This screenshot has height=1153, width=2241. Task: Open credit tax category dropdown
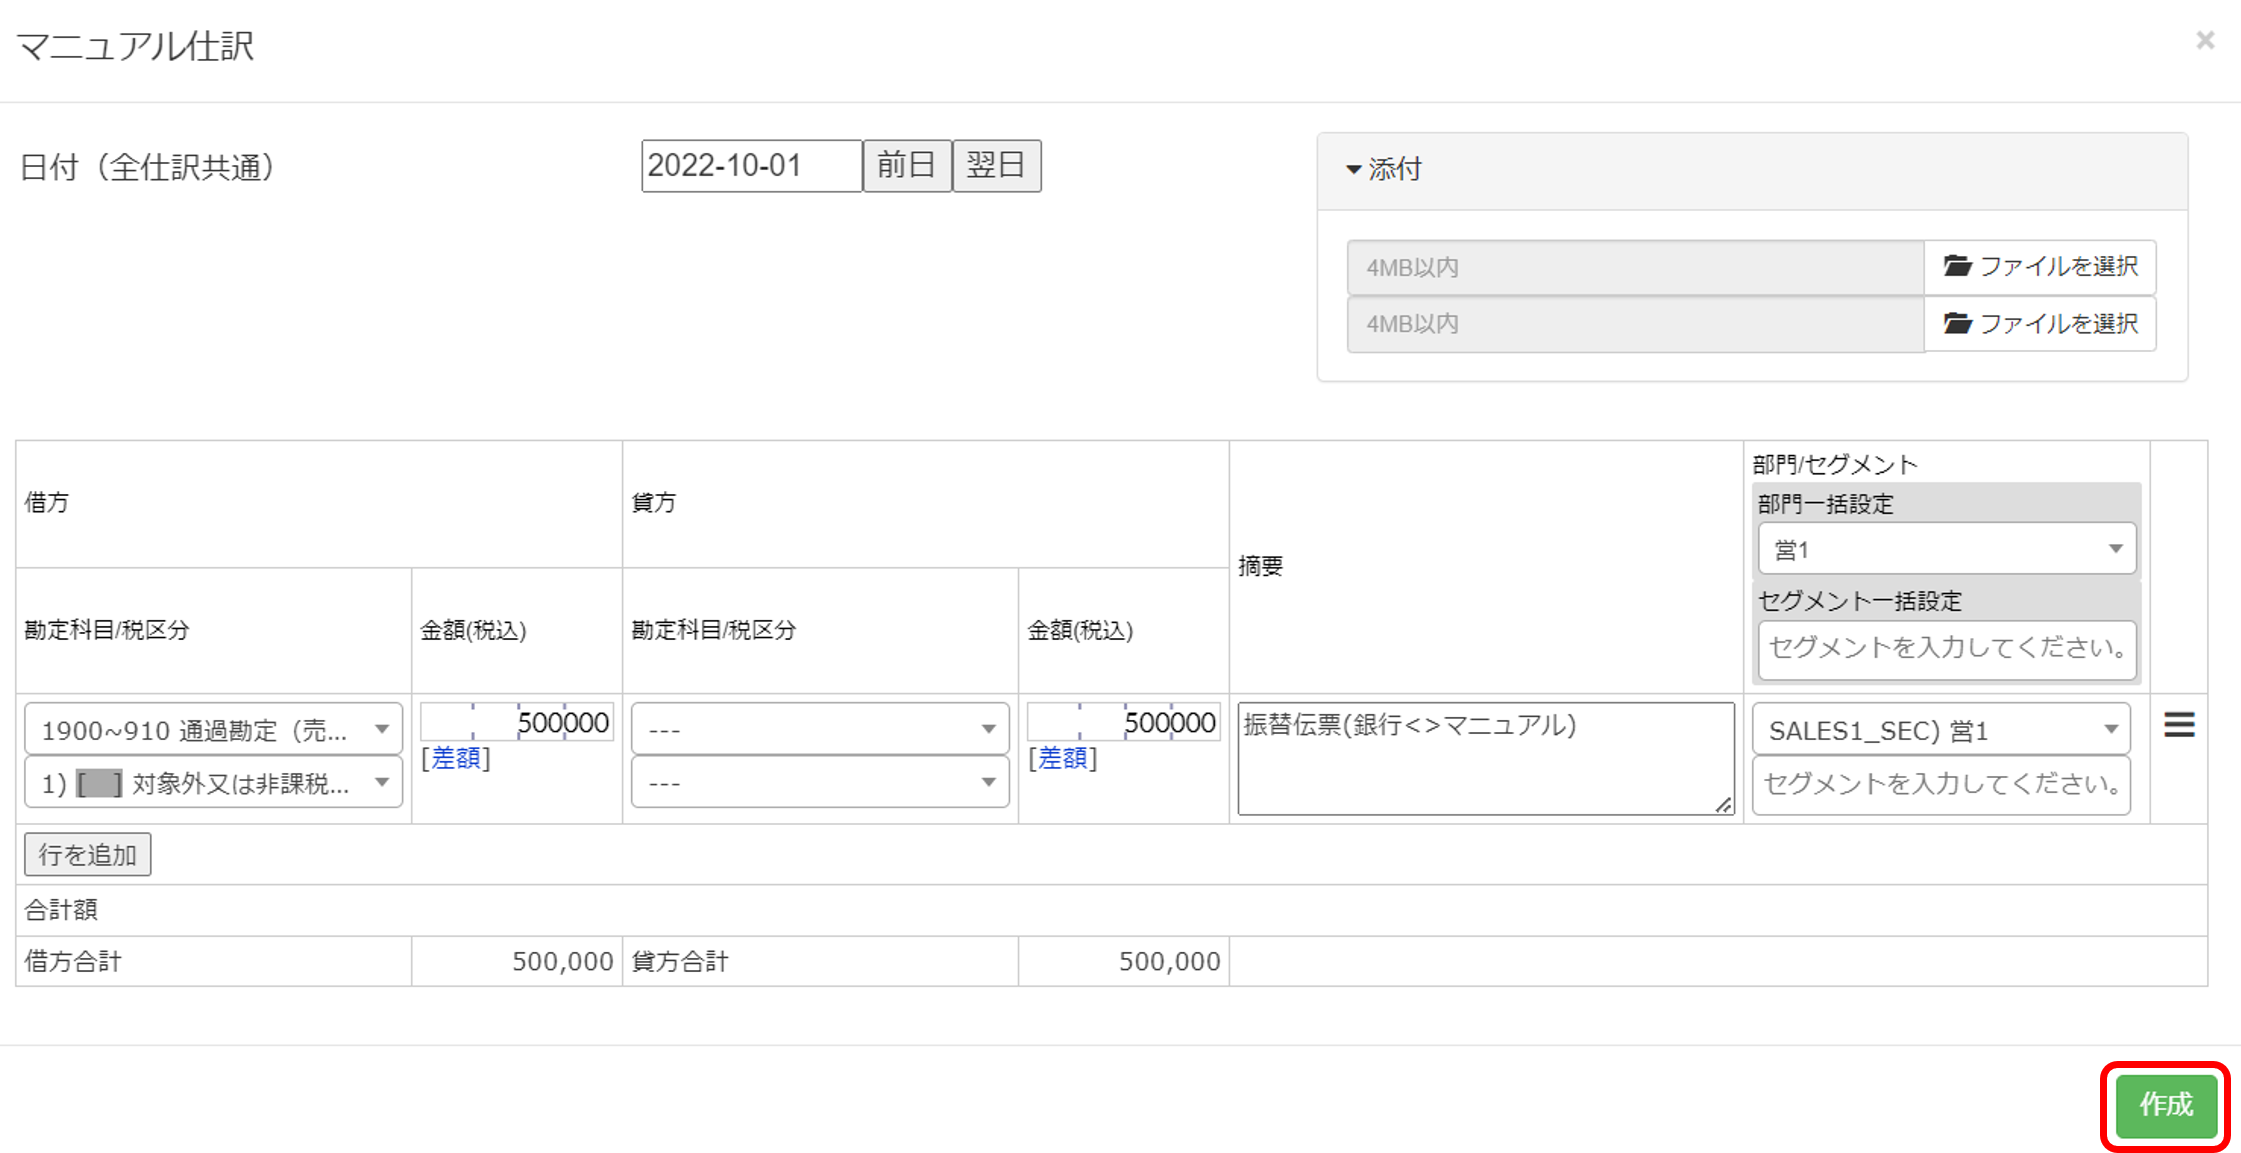[820, 783]
